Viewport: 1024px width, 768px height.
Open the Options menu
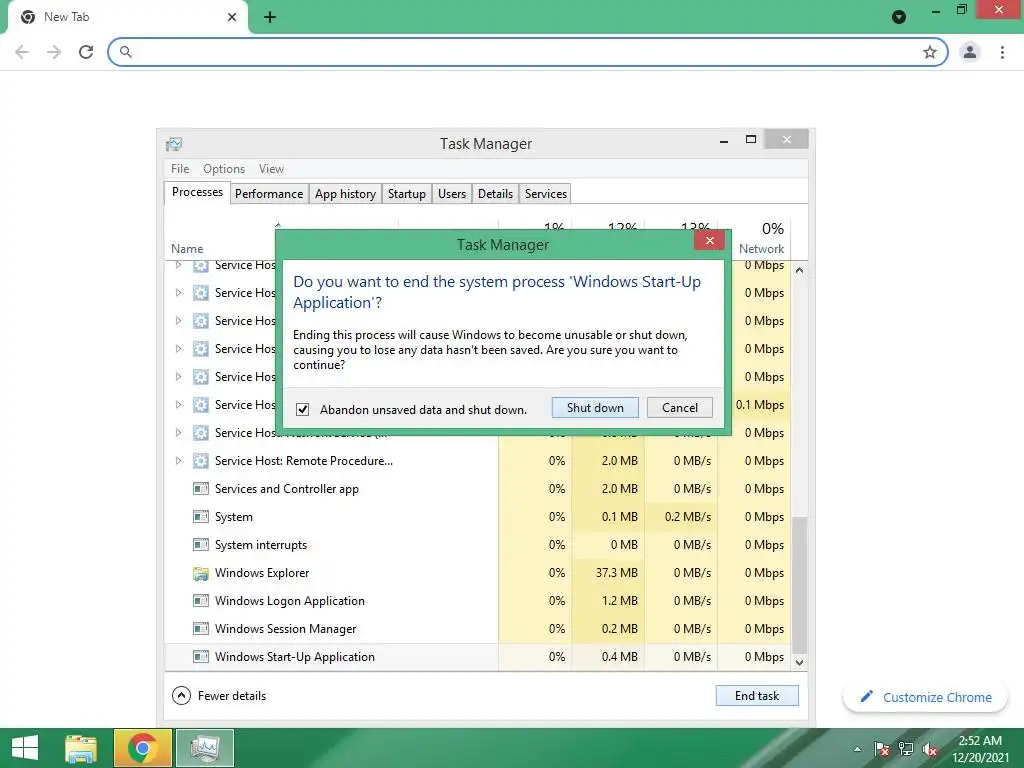[x=224, y=169]
